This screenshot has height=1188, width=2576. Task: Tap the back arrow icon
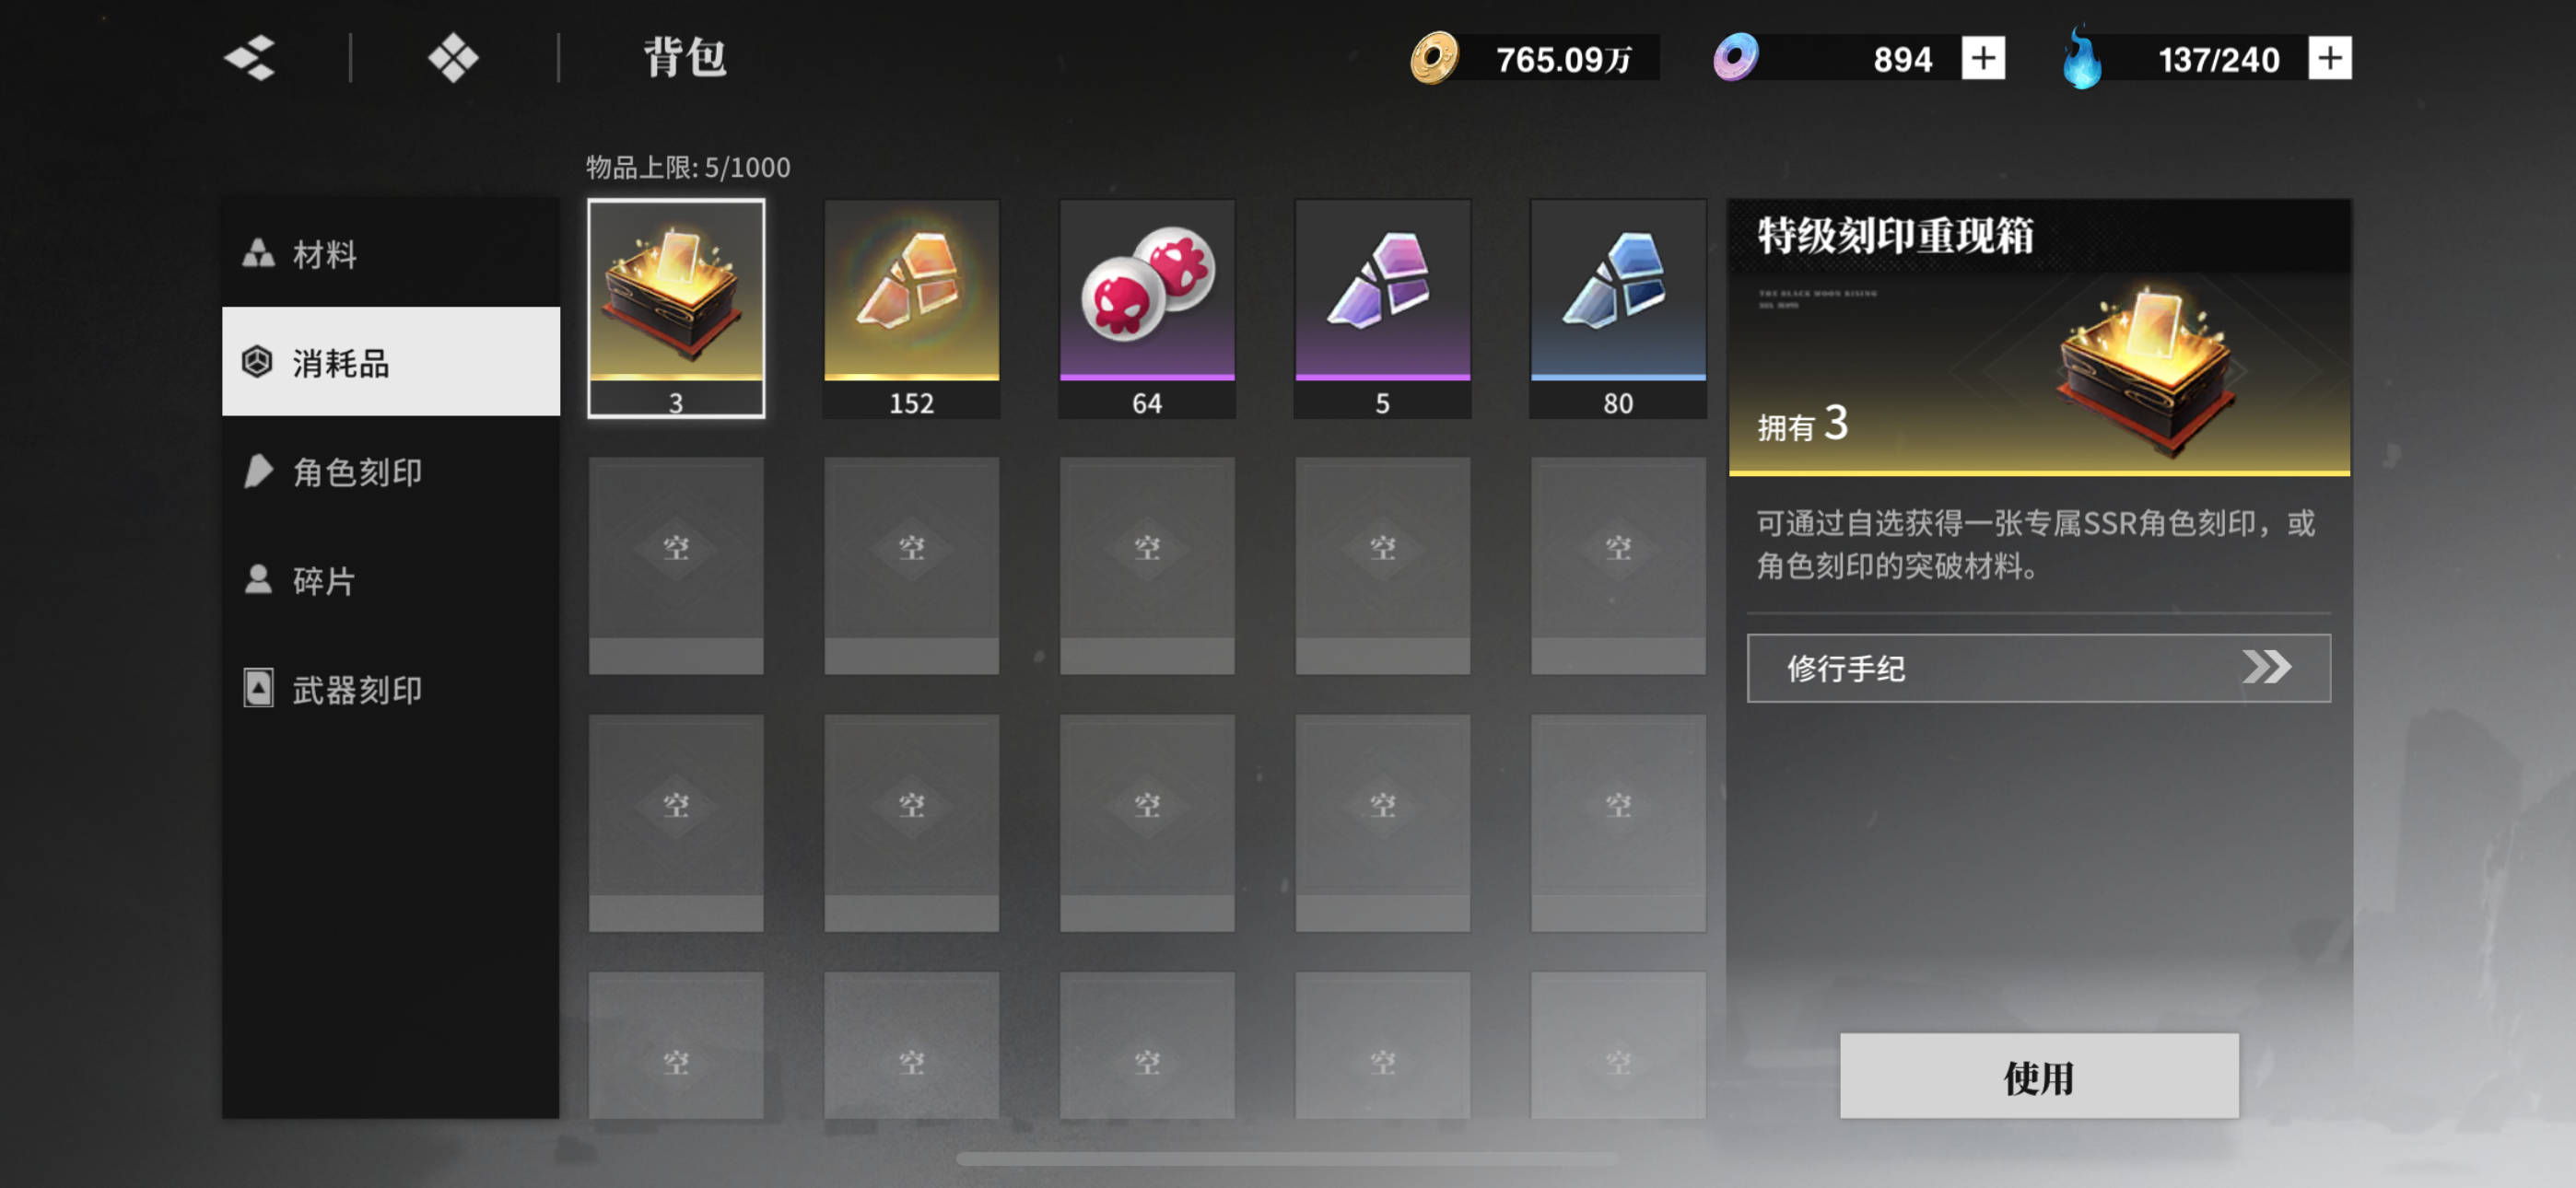(x=250, y=58)
